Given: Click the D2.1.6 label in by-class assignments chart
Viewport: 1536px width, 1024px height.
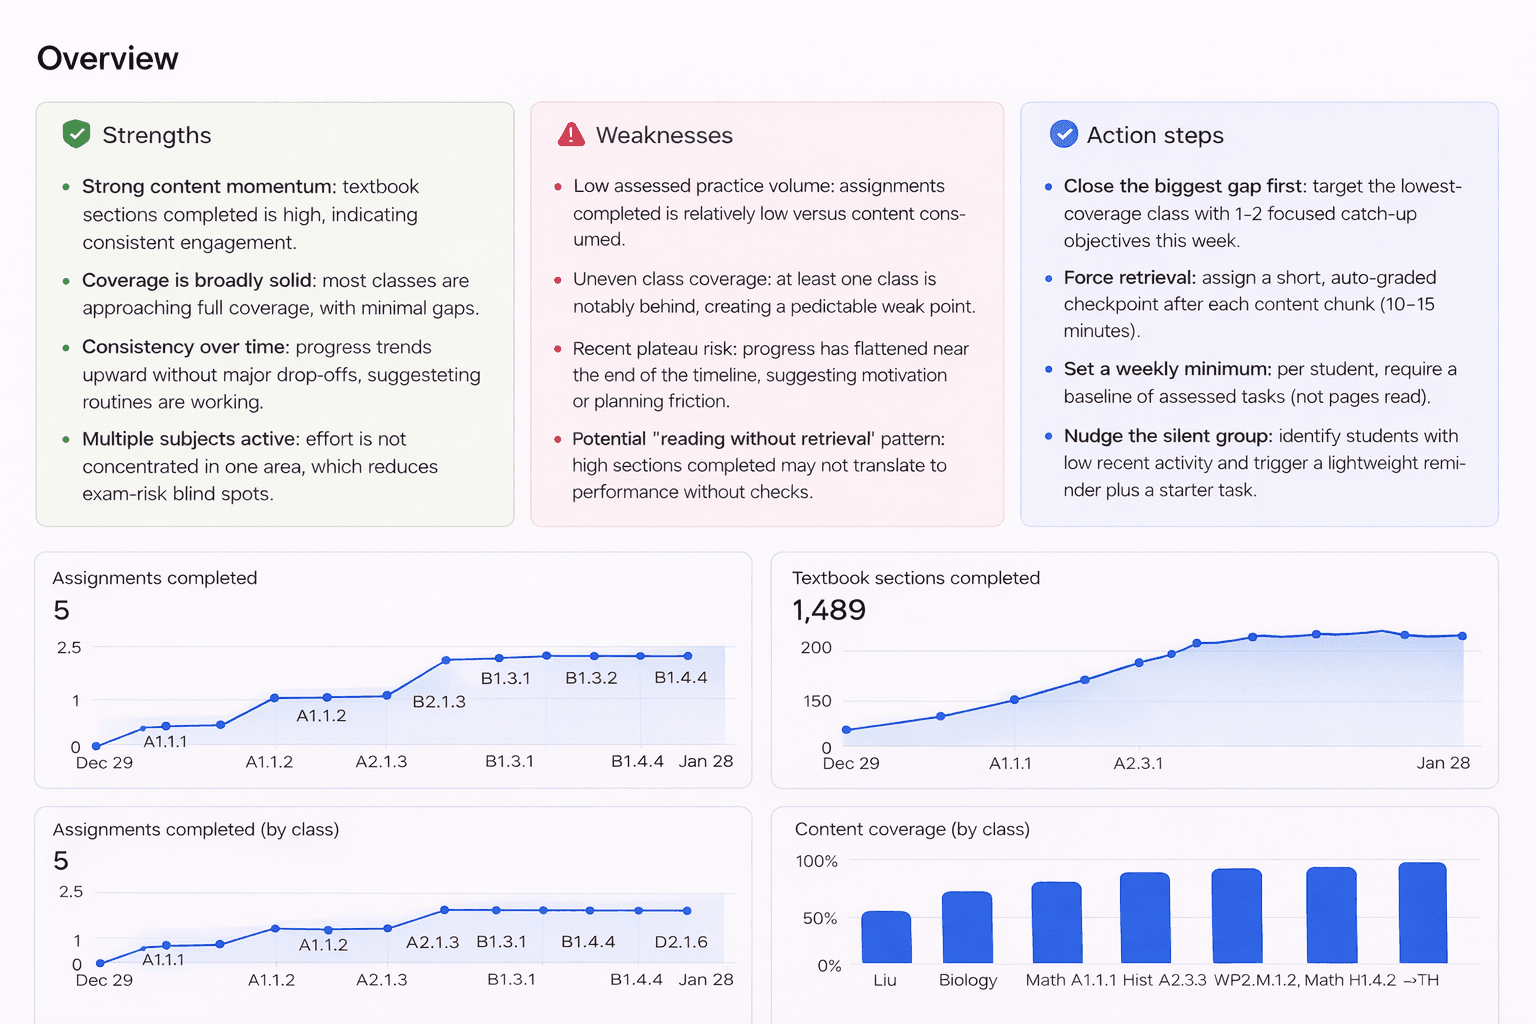Looking at the screenshot, I should point(680,942).
